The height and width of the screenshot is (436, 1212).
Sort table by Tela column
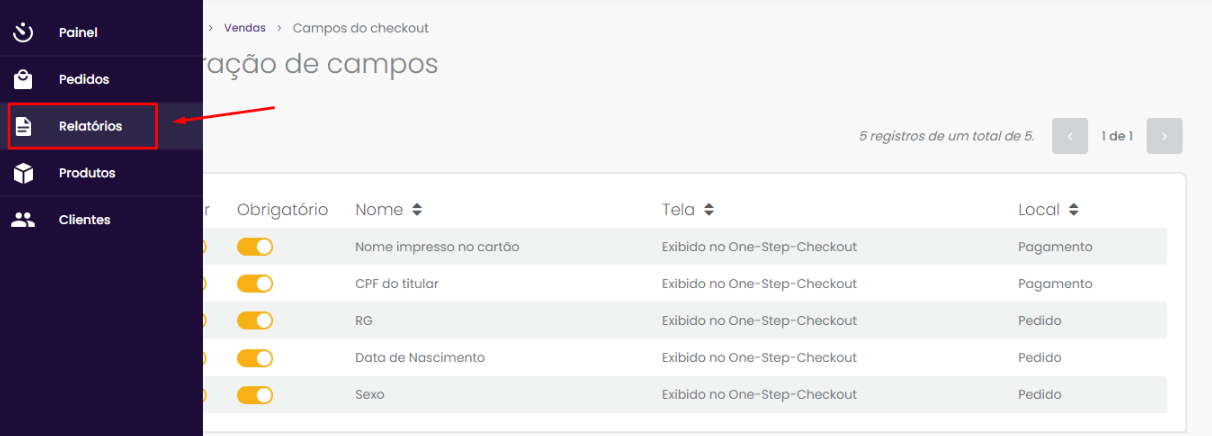coord(709,210)
